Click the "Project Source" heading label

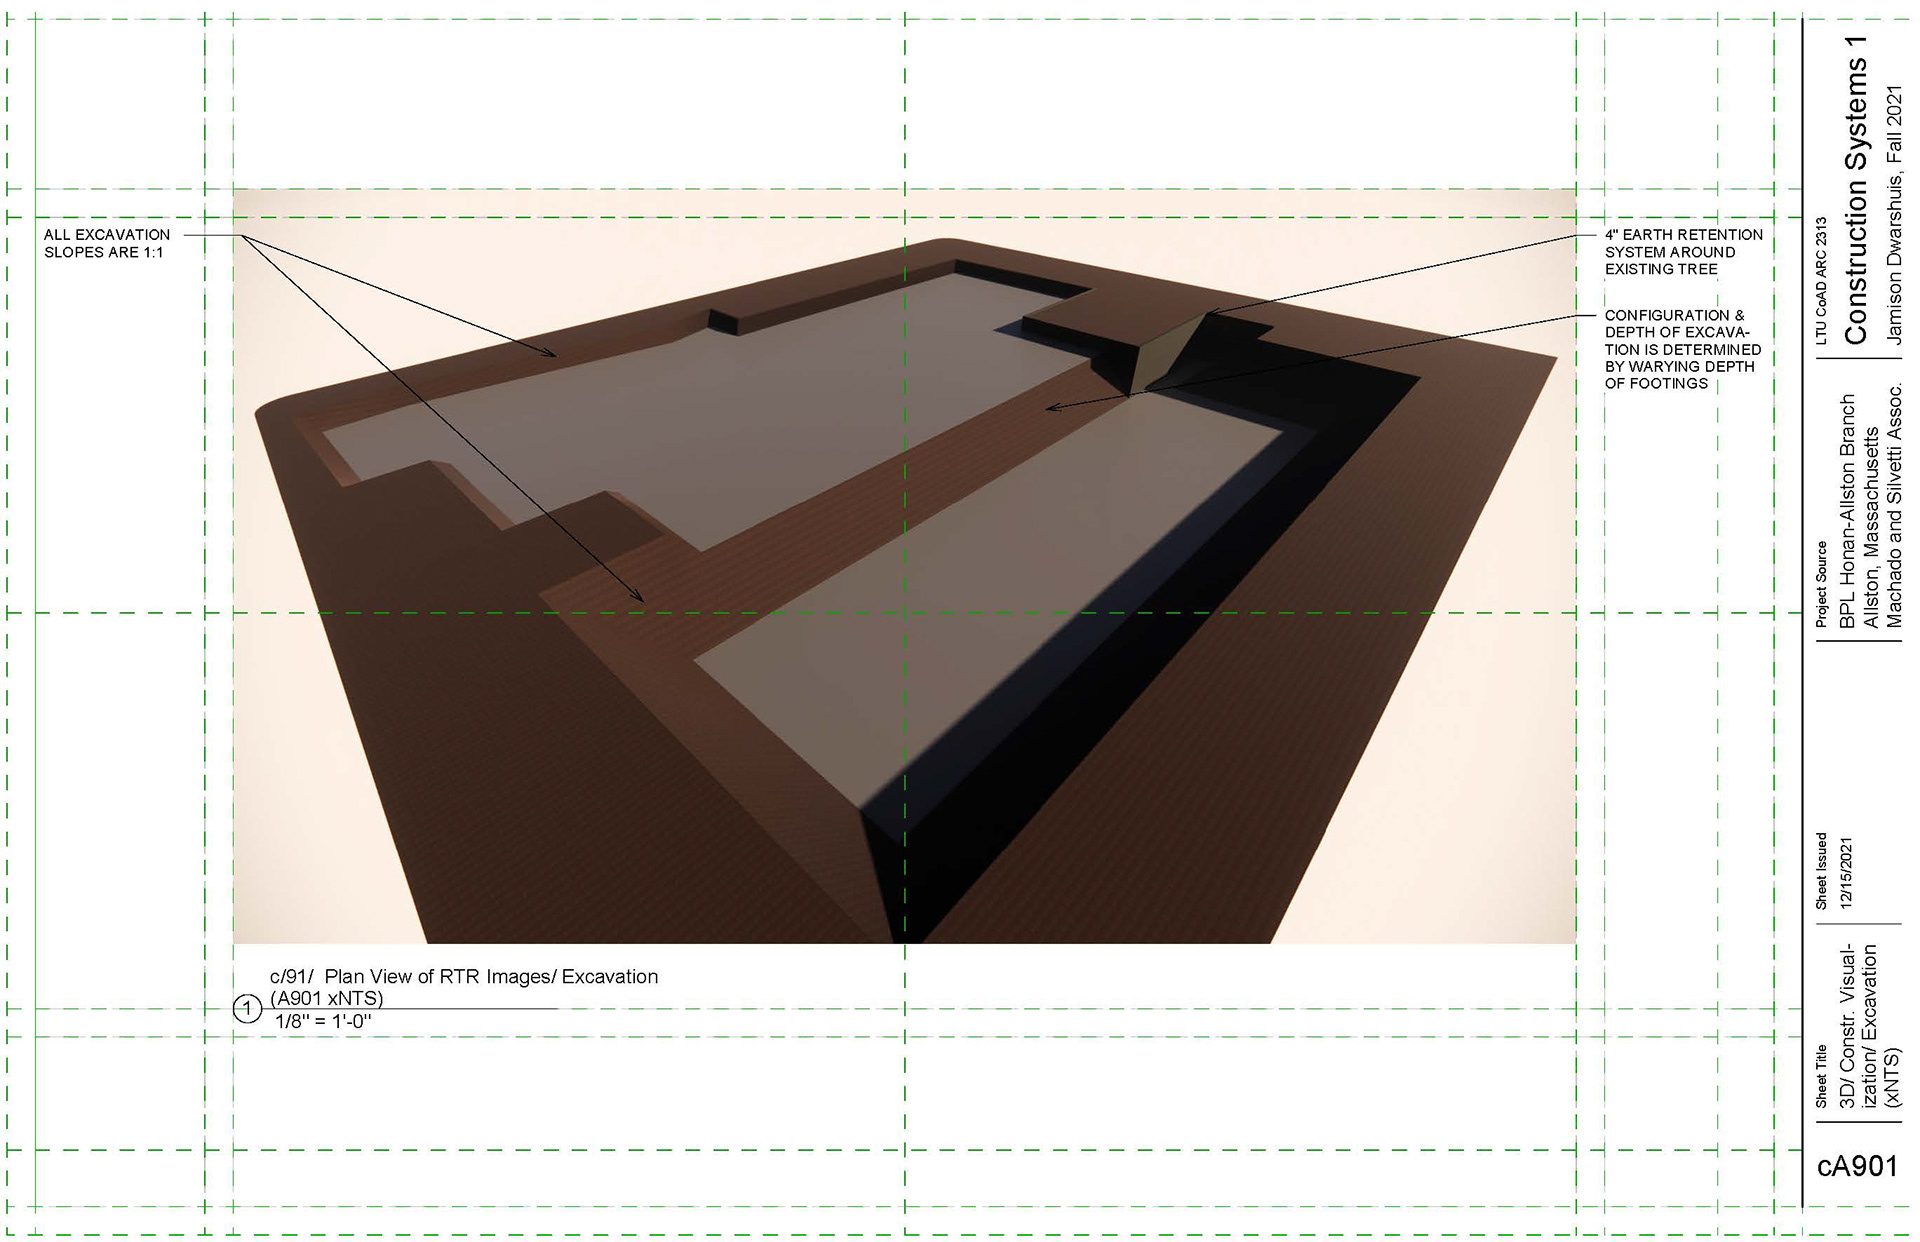coord(1821,584)
